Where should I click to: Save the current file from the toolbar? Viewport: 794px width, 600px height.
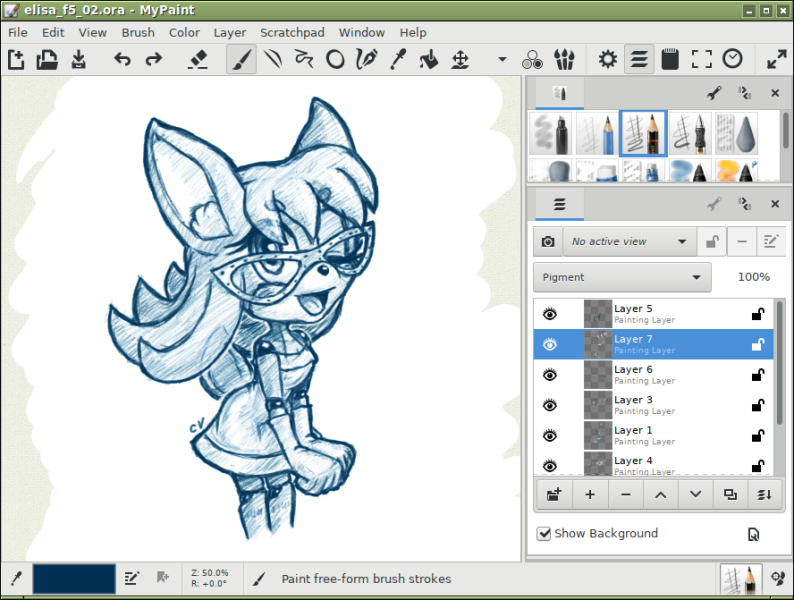pyautogui.click(x=78, y=59)
